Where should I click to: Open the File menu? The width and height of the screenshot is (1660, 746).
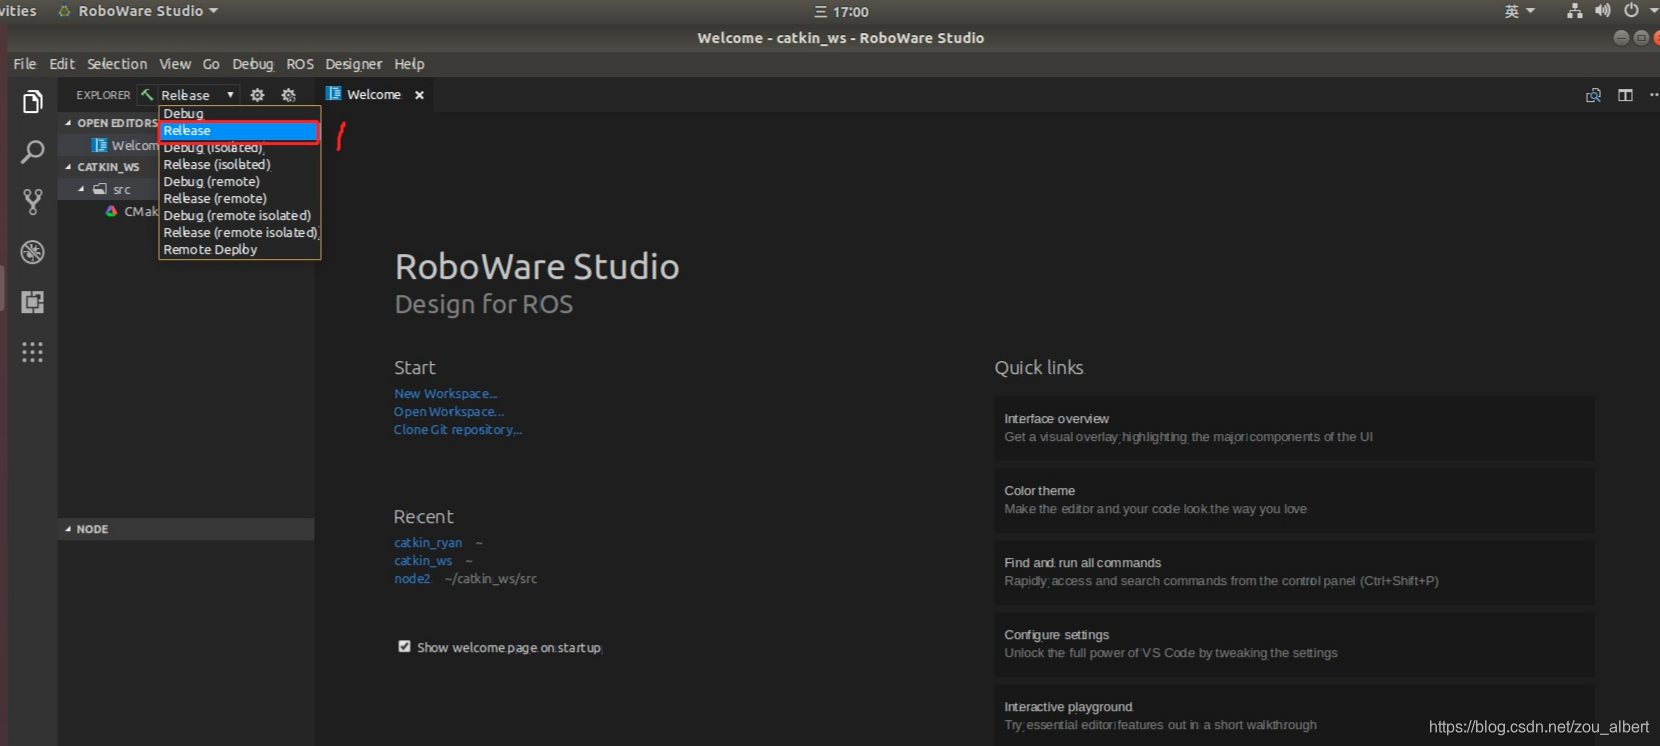(x=25, y=64)
